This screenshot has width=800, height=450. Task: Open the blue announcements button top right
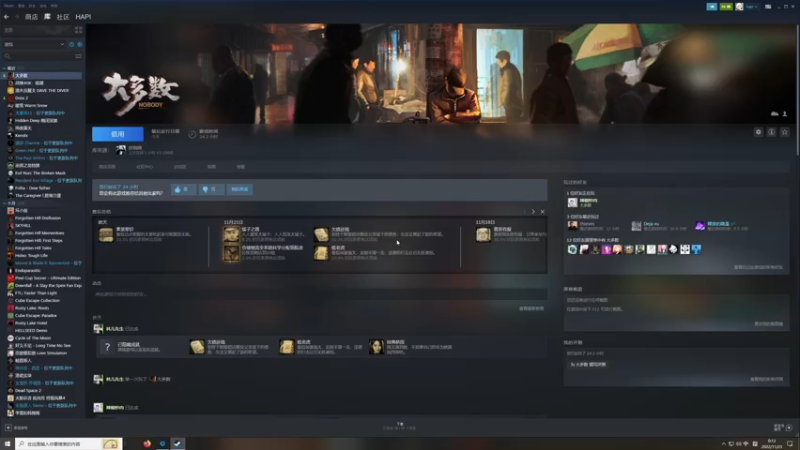[712, 7]
